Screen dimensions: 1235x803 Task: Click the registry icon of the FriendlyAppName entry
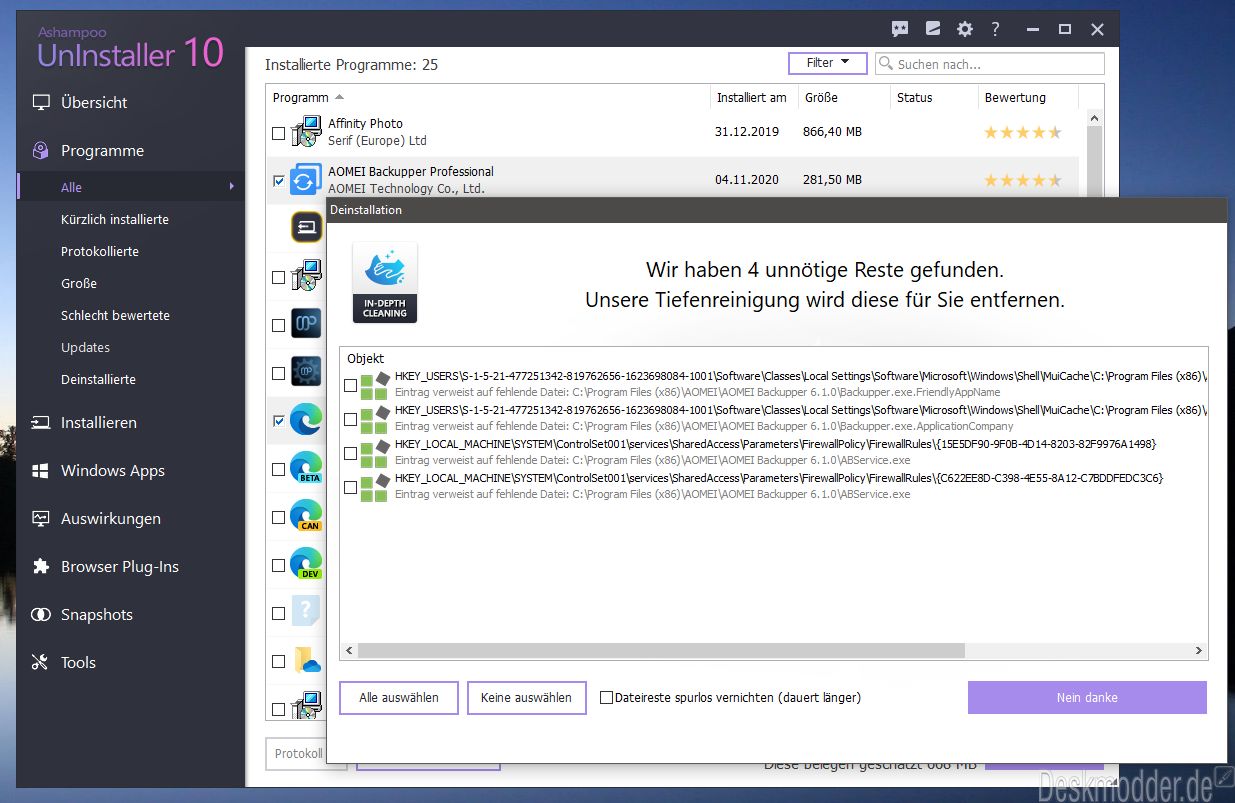pos(374,385)
